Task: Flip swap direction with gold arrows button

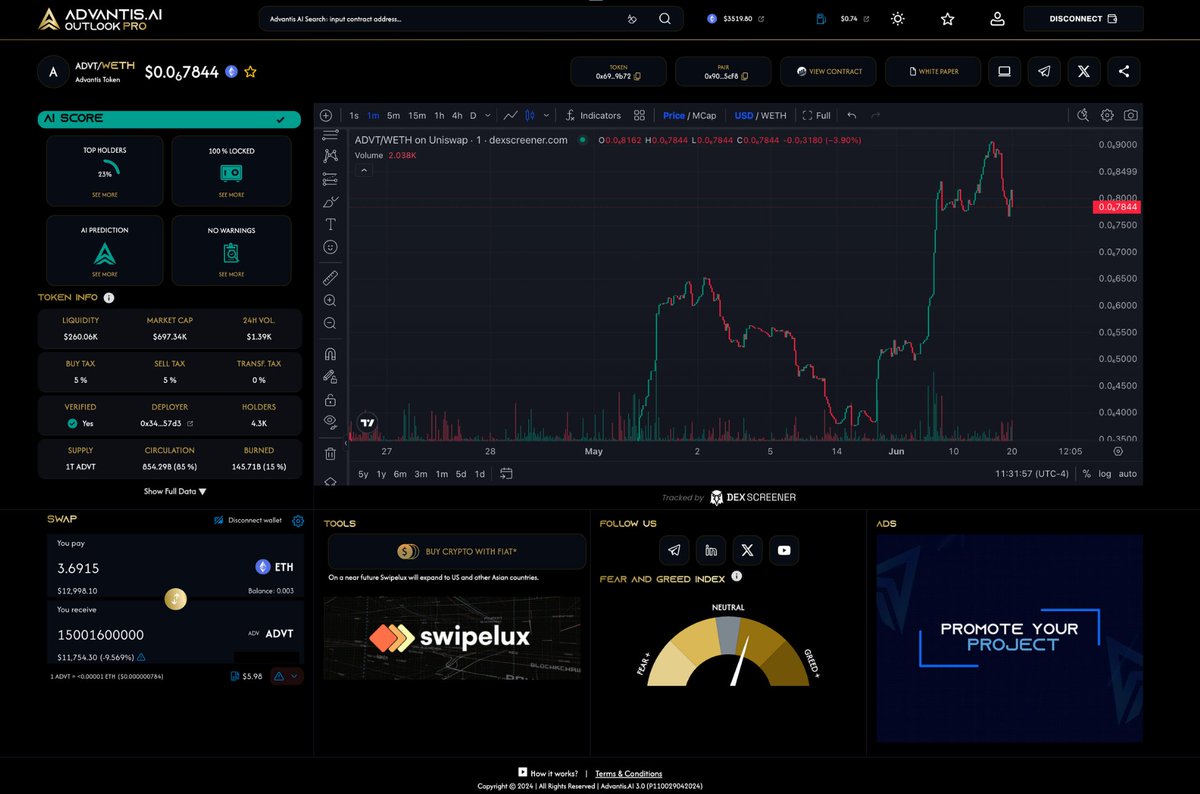Action: 175,598
